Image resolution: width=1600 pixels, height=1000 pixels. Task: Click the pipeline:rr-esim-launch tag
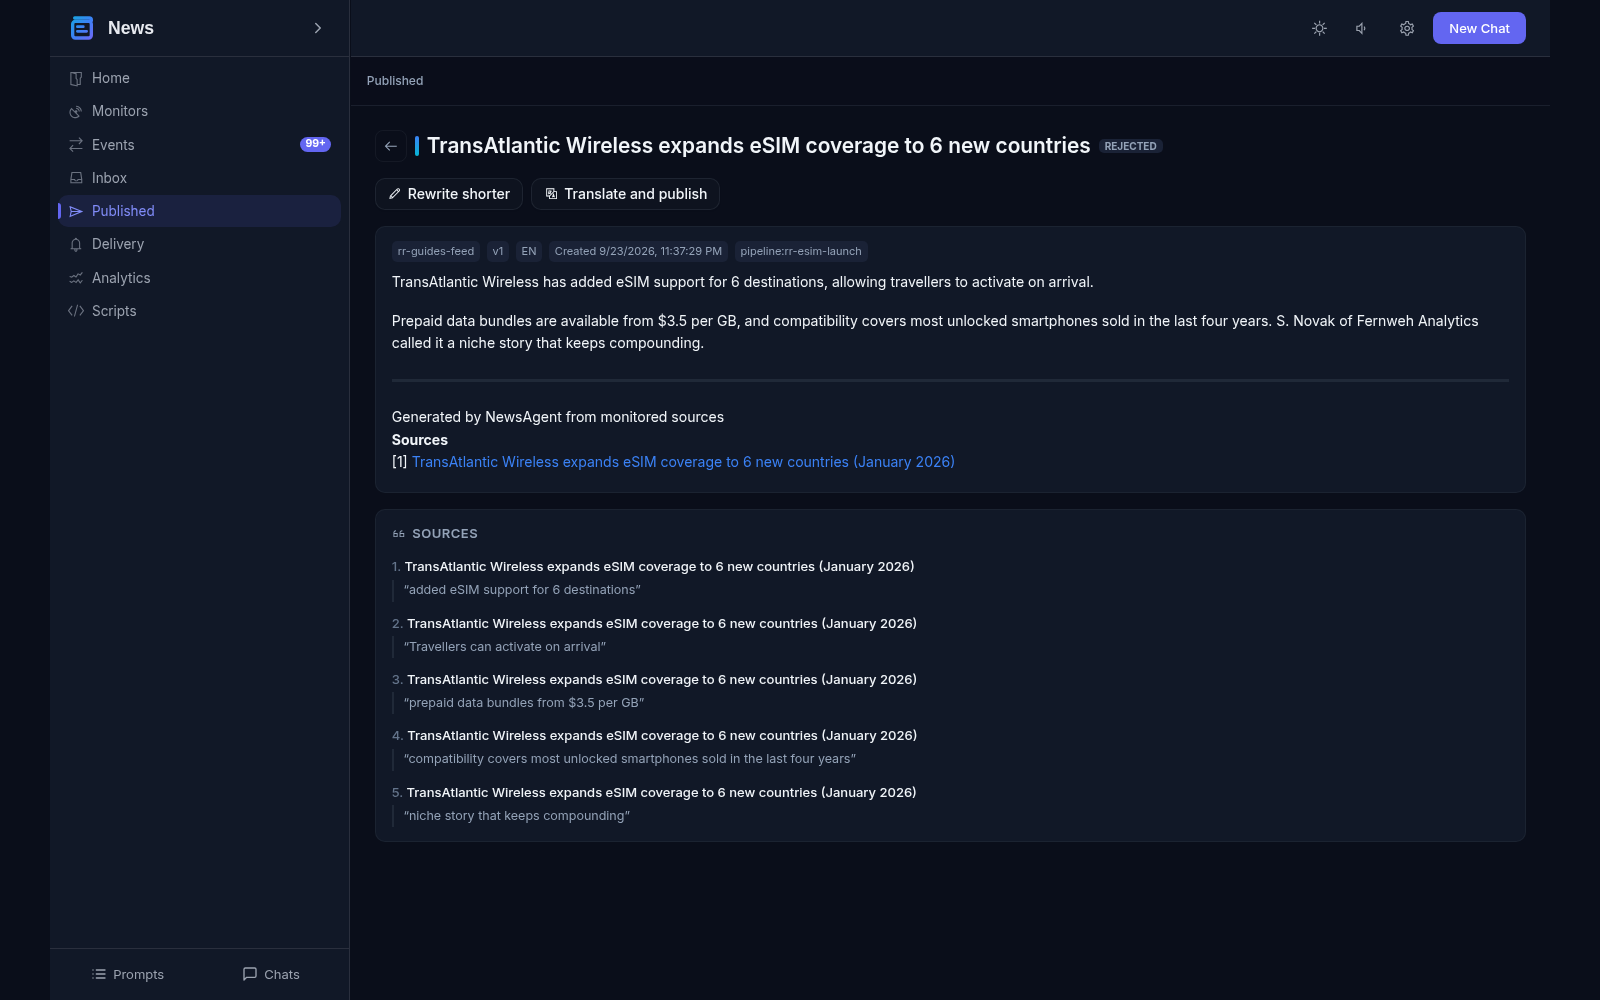(x=801, y=251)
